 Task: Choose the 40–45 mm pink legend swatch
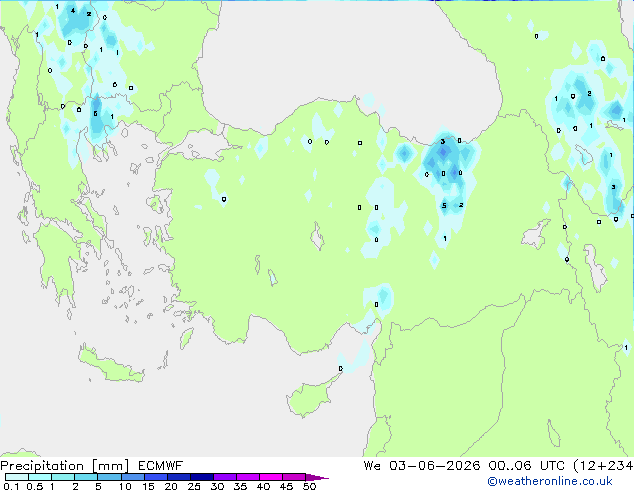pos(271,477)
